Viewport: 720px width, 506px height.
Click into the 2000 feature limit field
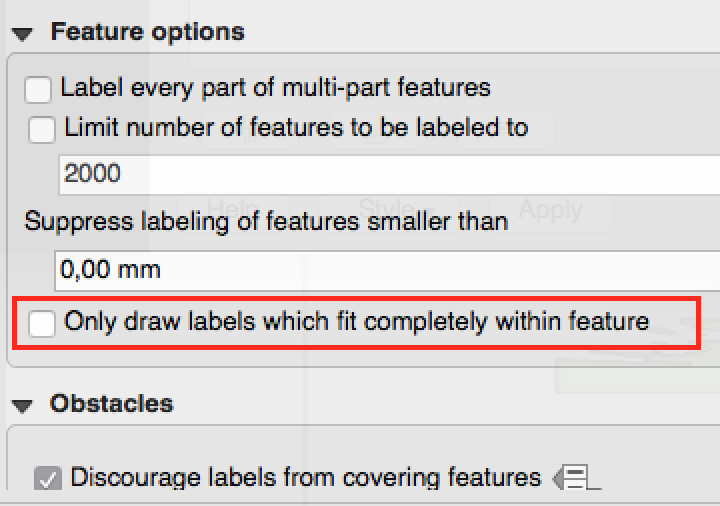click(380, 174)
